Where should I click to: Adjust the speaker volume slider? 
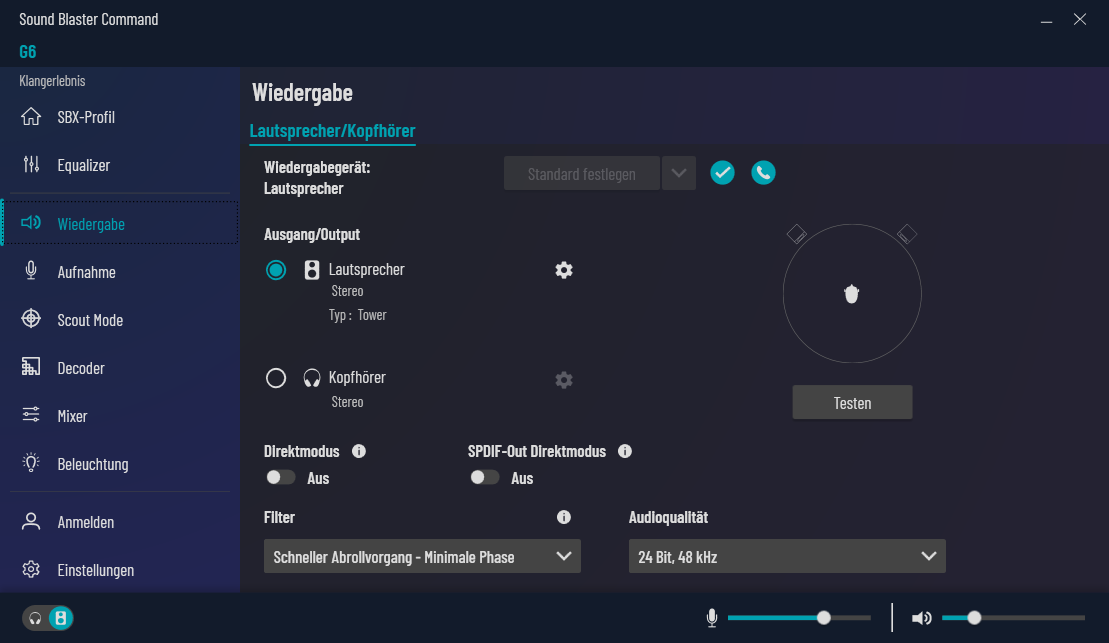[x=1014, y=618]
